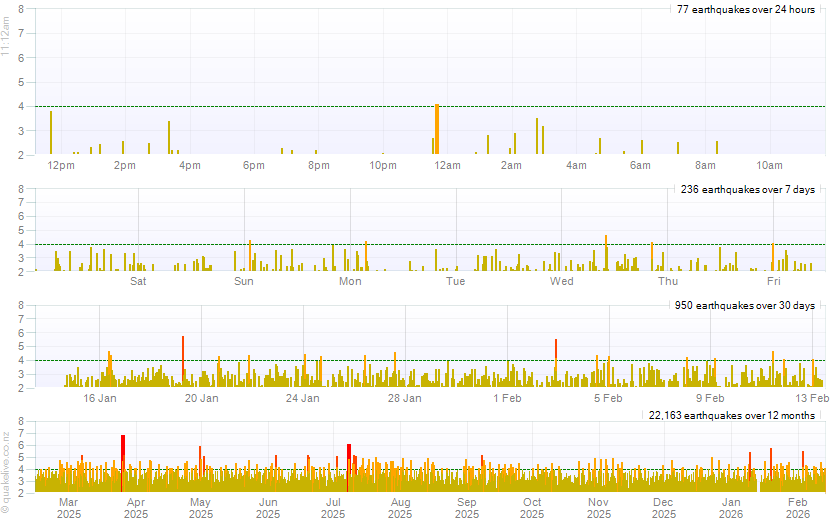Click the 'Sun' day label on 7-day axis
The image size is (835, 530).
coord(243,281)
